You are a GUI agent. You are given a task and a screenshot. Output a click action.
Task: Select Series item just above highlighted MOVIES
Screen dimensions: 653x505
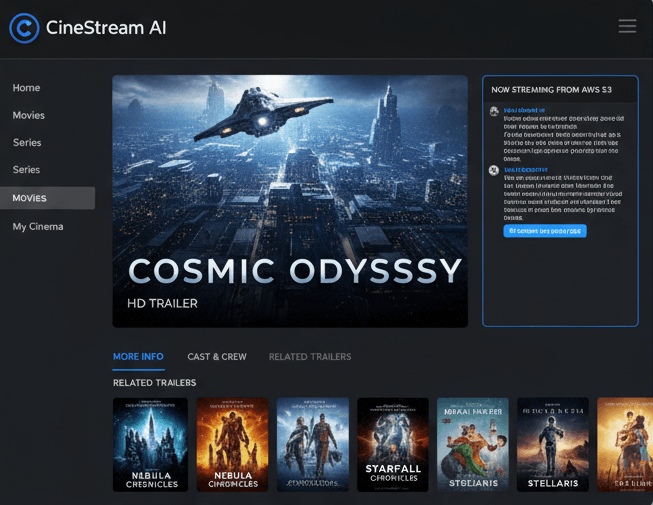tap(26, 169)
